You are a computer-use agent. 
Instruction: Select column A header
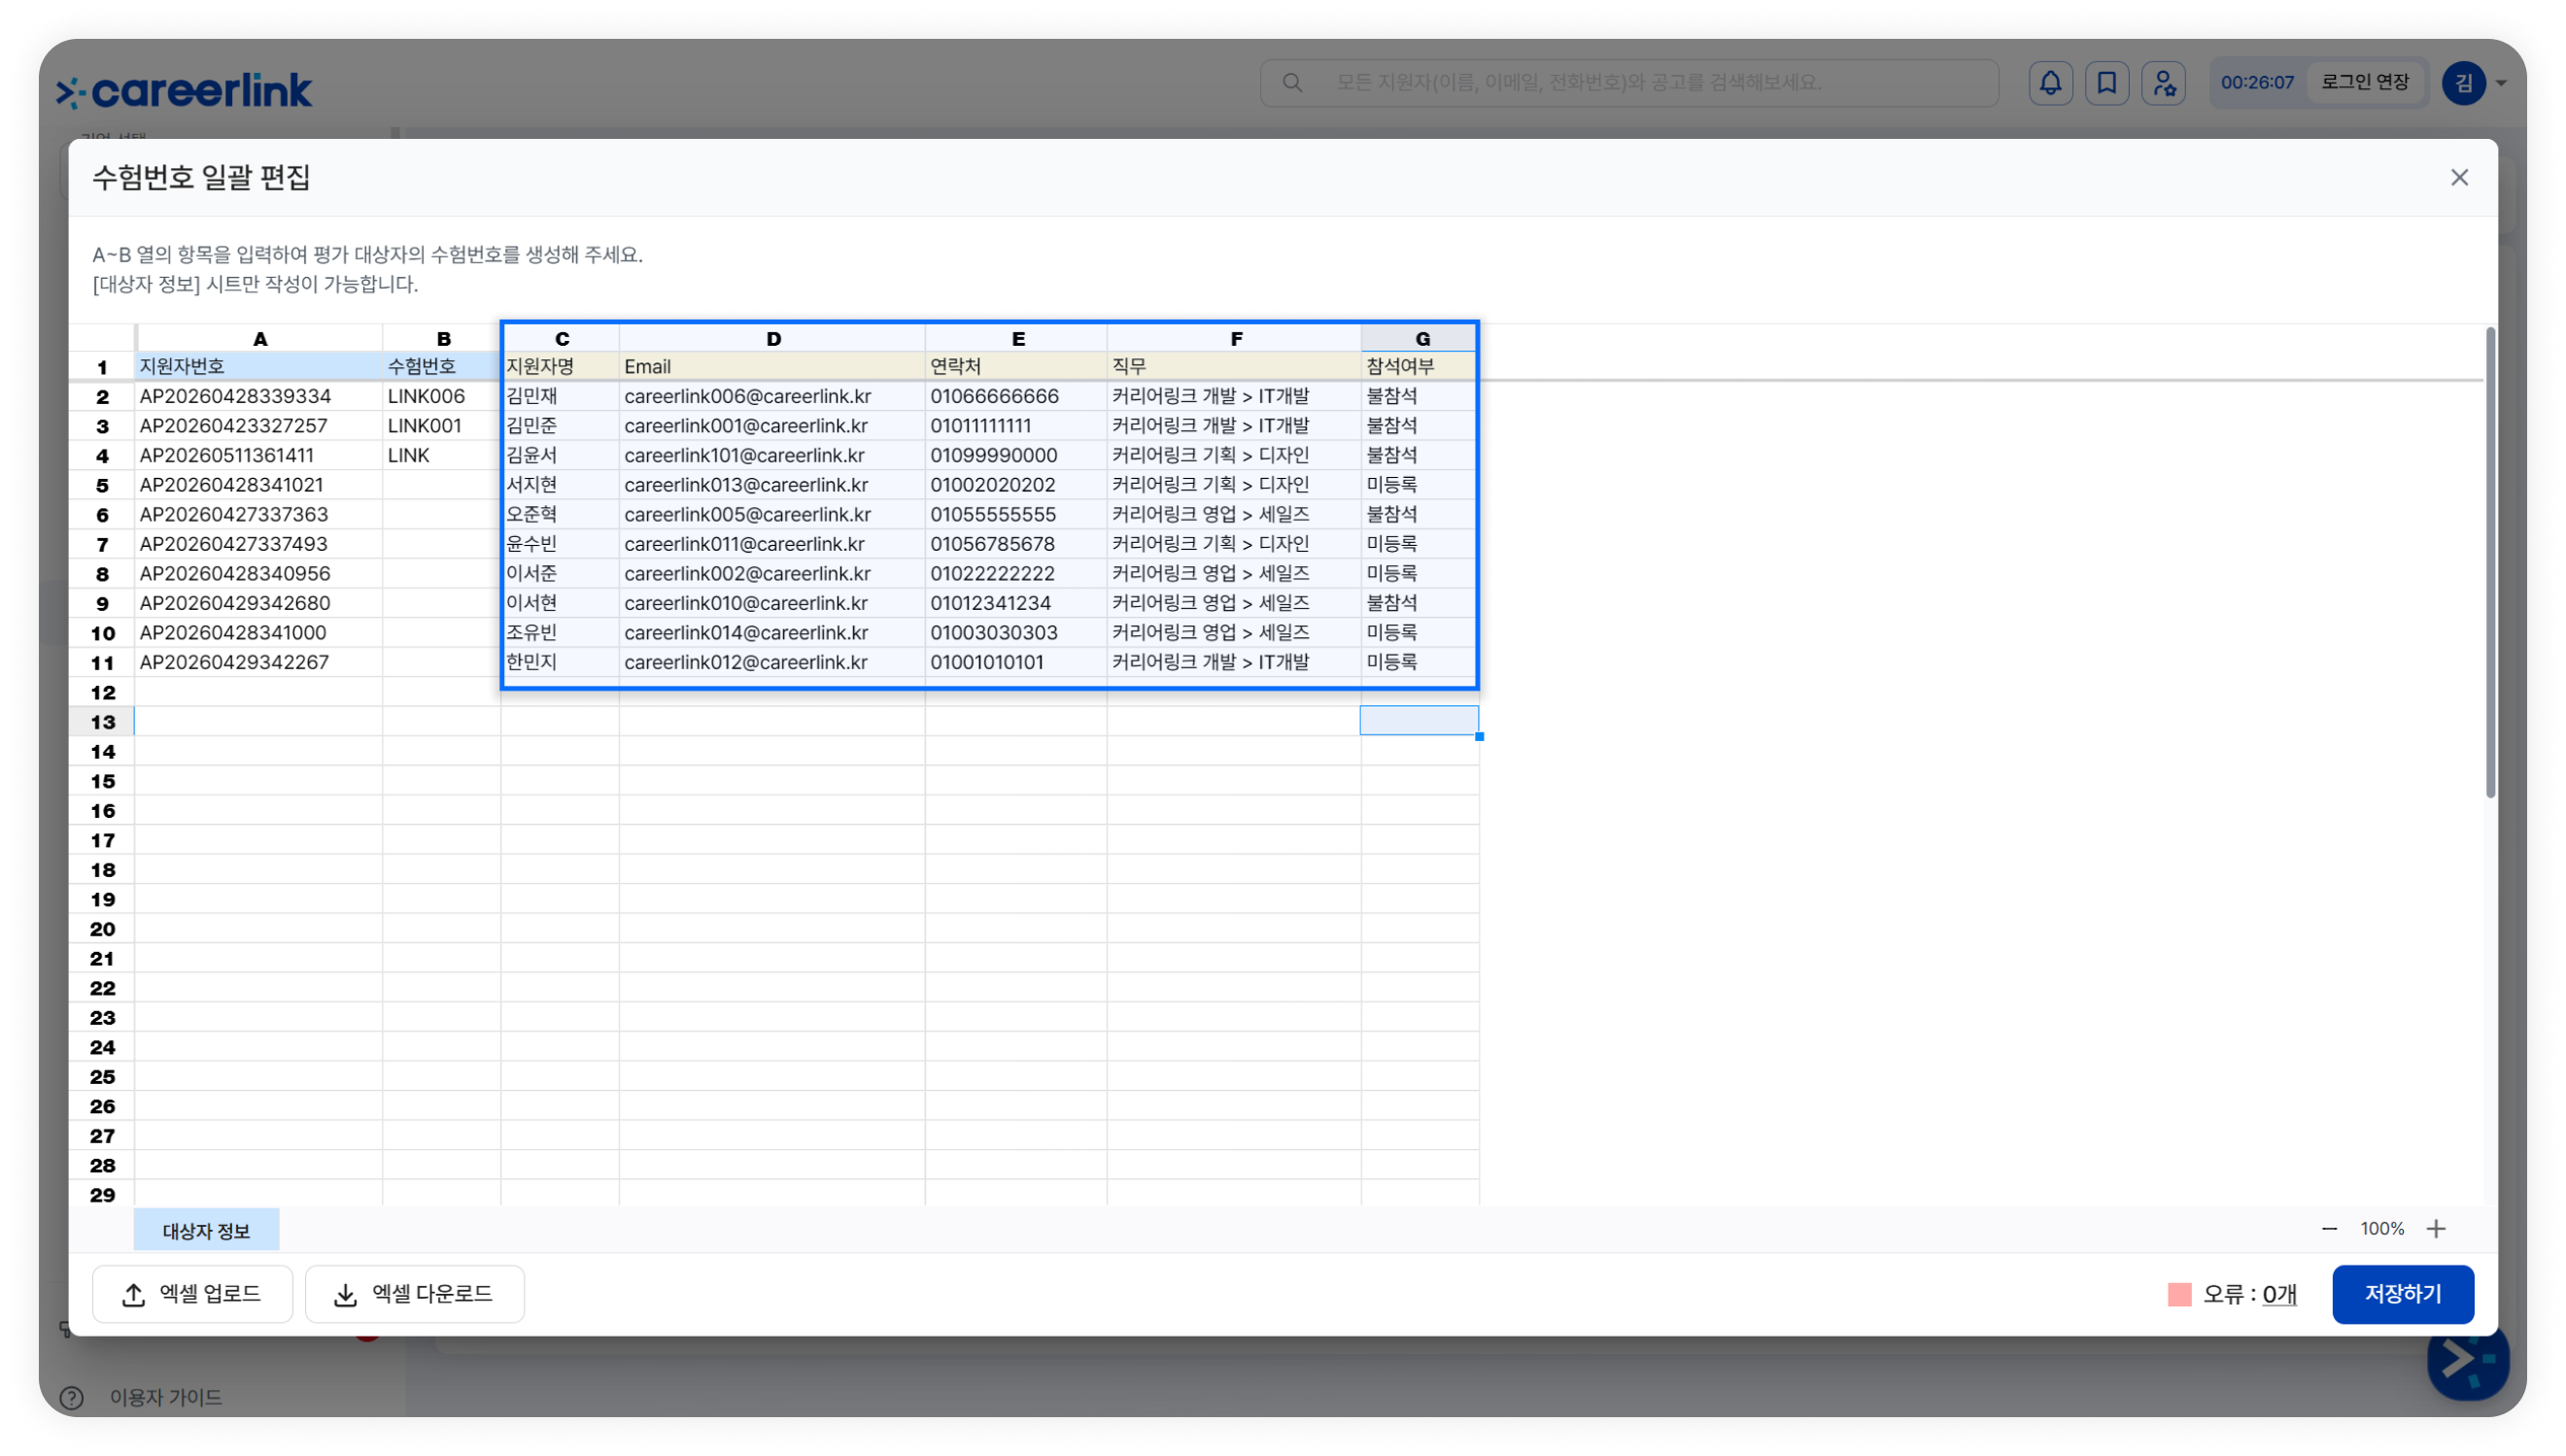point(259,339)
